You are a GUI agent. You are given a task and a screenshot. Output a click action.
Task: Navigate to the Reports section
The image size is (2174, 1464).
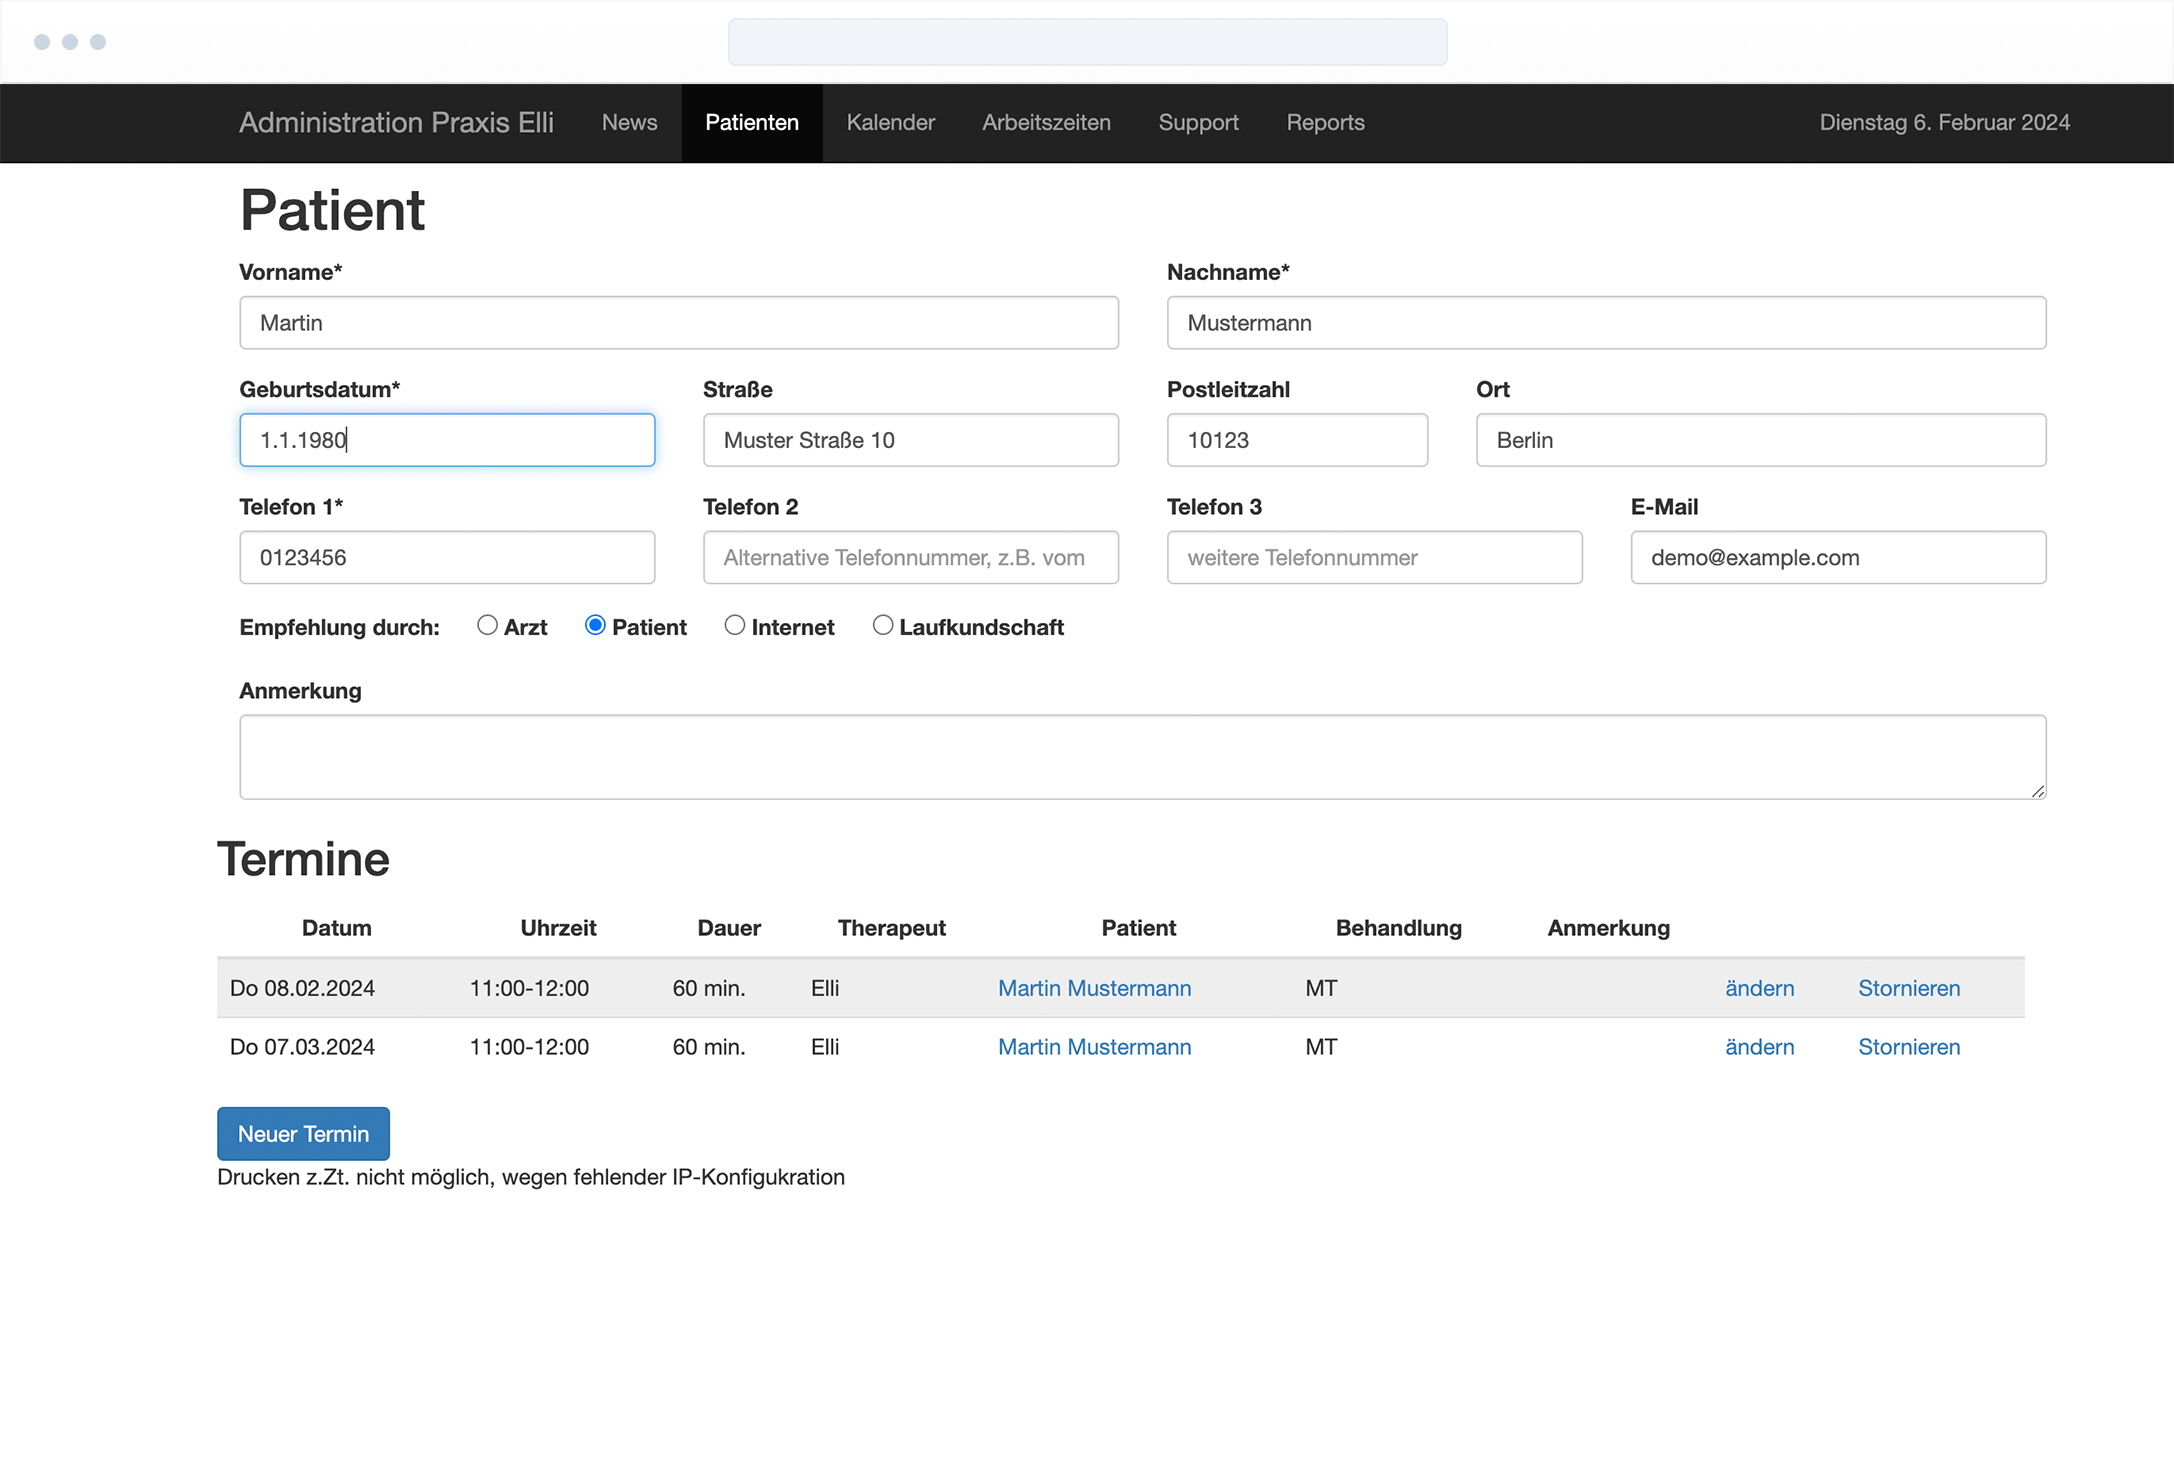[x=1325, y=122]
